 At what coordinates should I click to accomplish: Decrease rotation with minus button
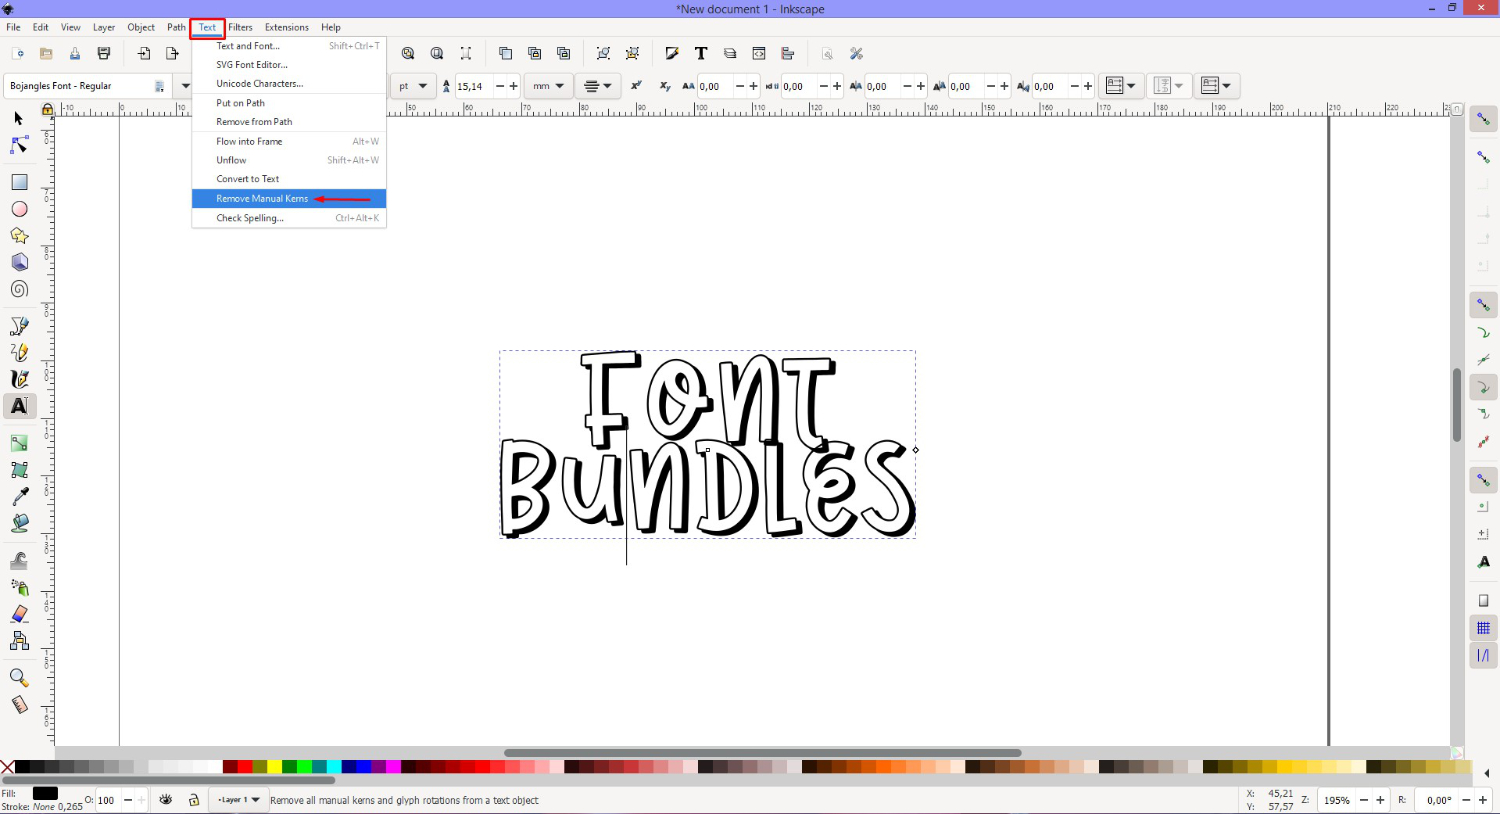click(x=1467, y=800)
